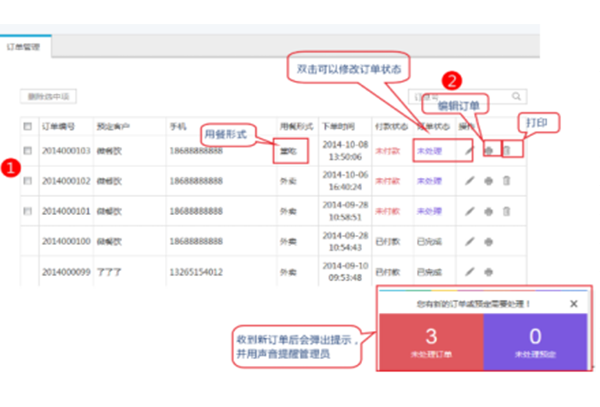Click 未处理 status of order 2014000101
Viewport: 600px width, 407px height.
429,211
